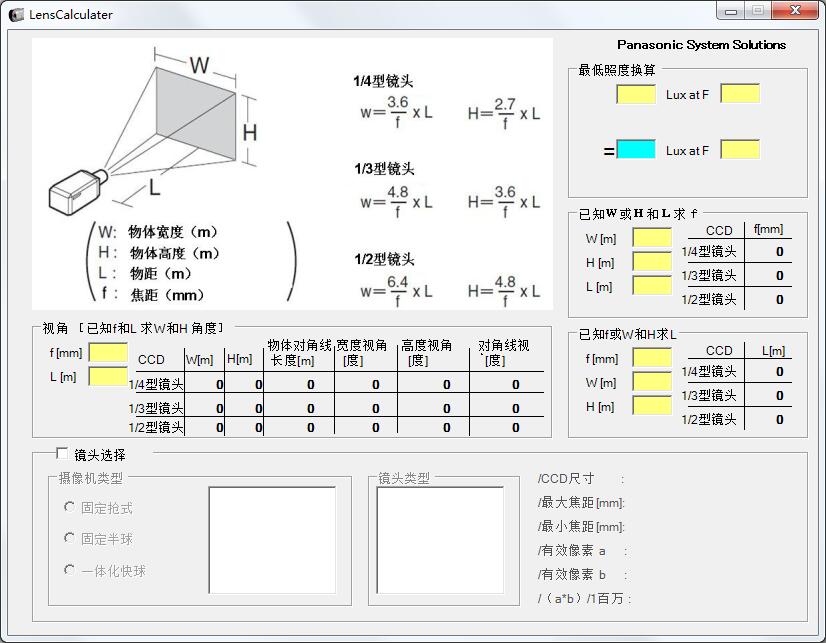Click the 1/2型镜头 L[m] result value
826x643 pixels.
779,420
